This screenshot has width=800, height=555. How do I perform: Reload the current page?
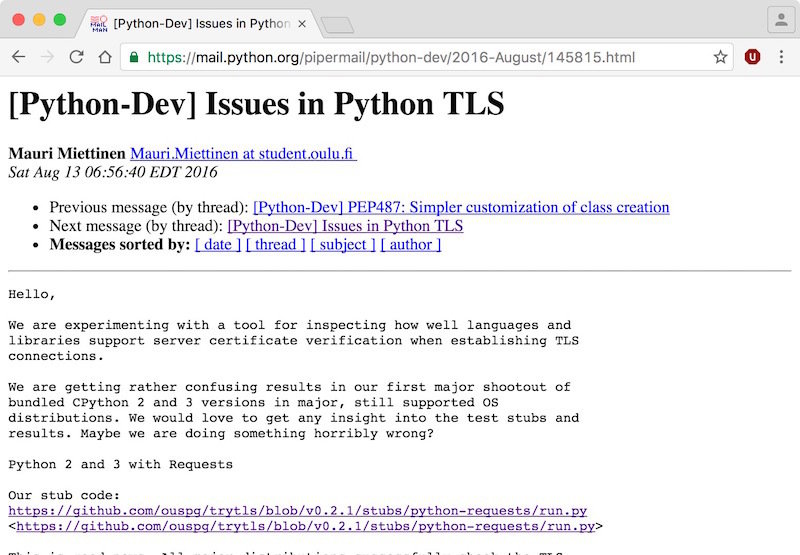pos(77,57)
